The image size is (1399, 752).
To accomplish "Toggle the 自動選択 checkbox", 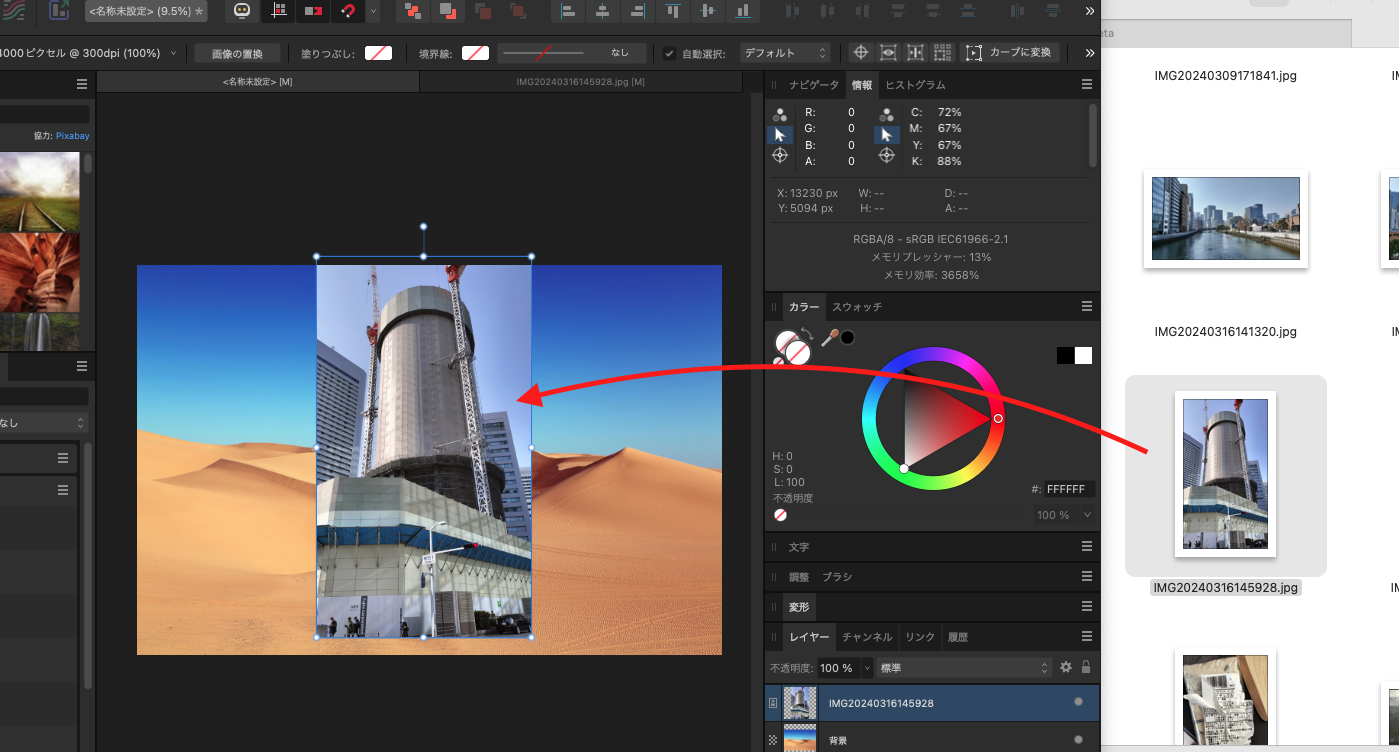I will tap(670, 53).
